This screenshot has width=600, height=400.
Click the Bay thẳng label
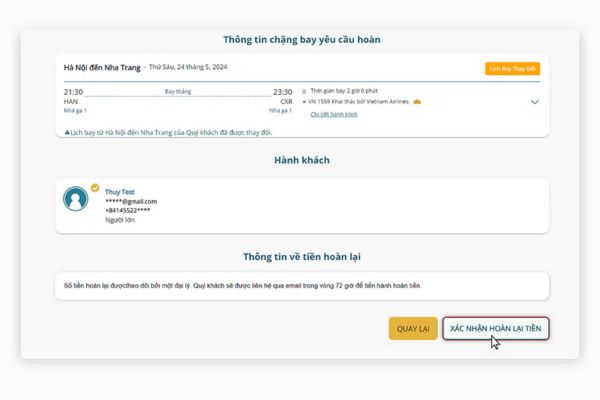click(x=178, y=91)
